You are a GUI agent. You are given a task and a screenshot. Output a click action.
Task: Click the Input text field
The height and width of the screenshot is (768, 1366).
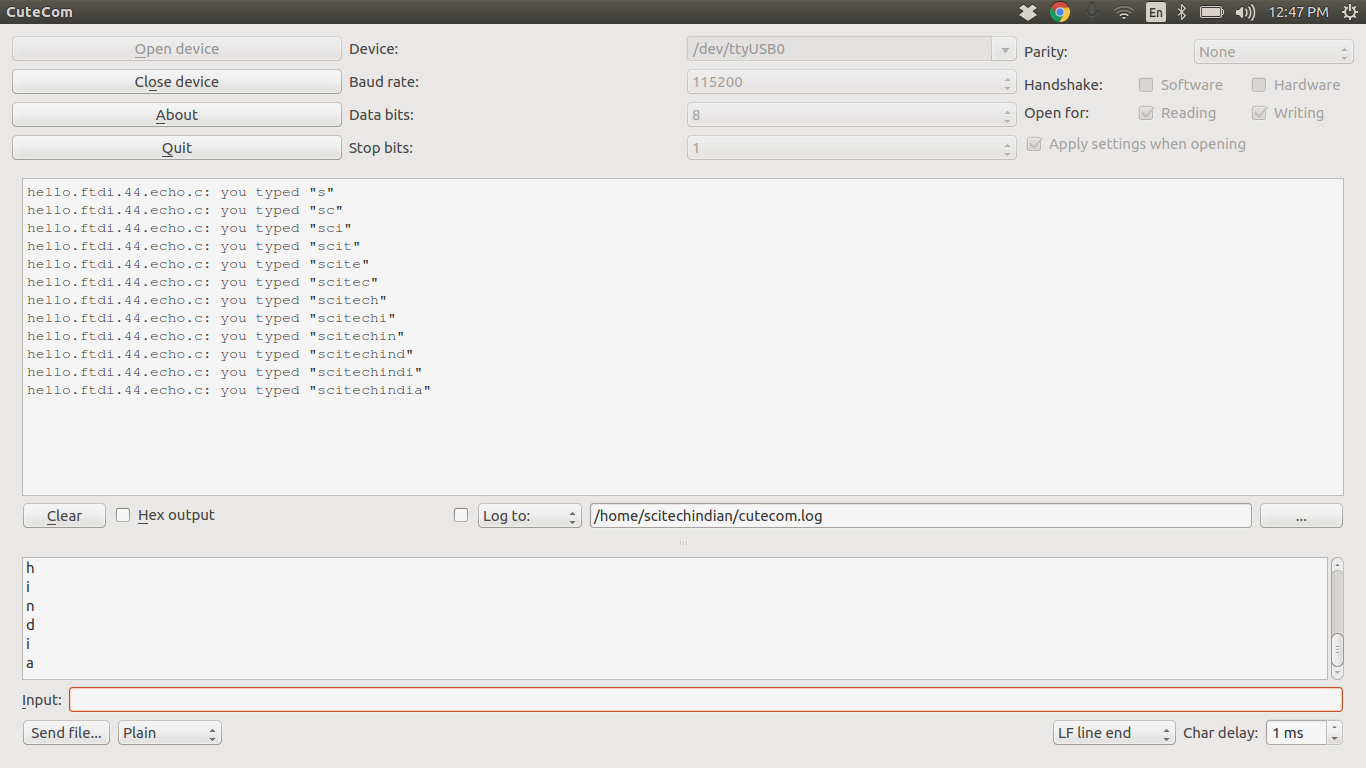click(705, 699)
